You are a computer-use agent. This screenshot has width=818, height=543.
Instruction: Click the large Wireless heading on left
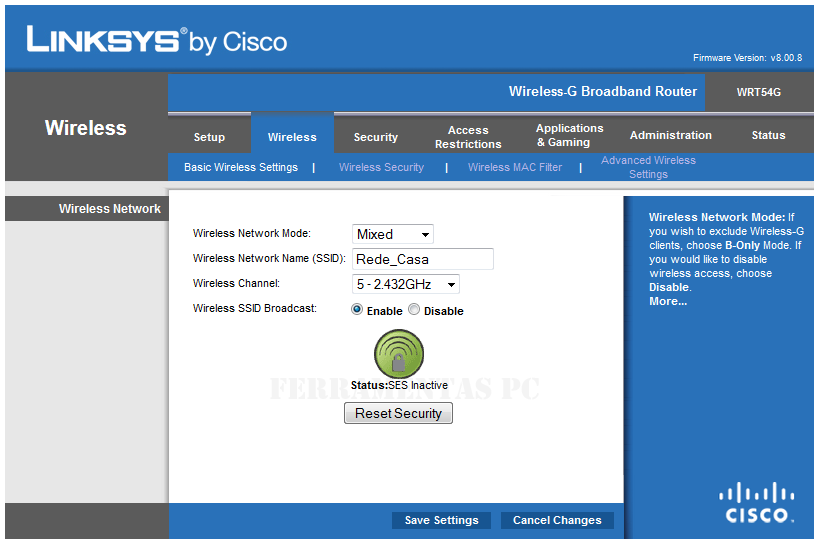click(x=86, y=128)
